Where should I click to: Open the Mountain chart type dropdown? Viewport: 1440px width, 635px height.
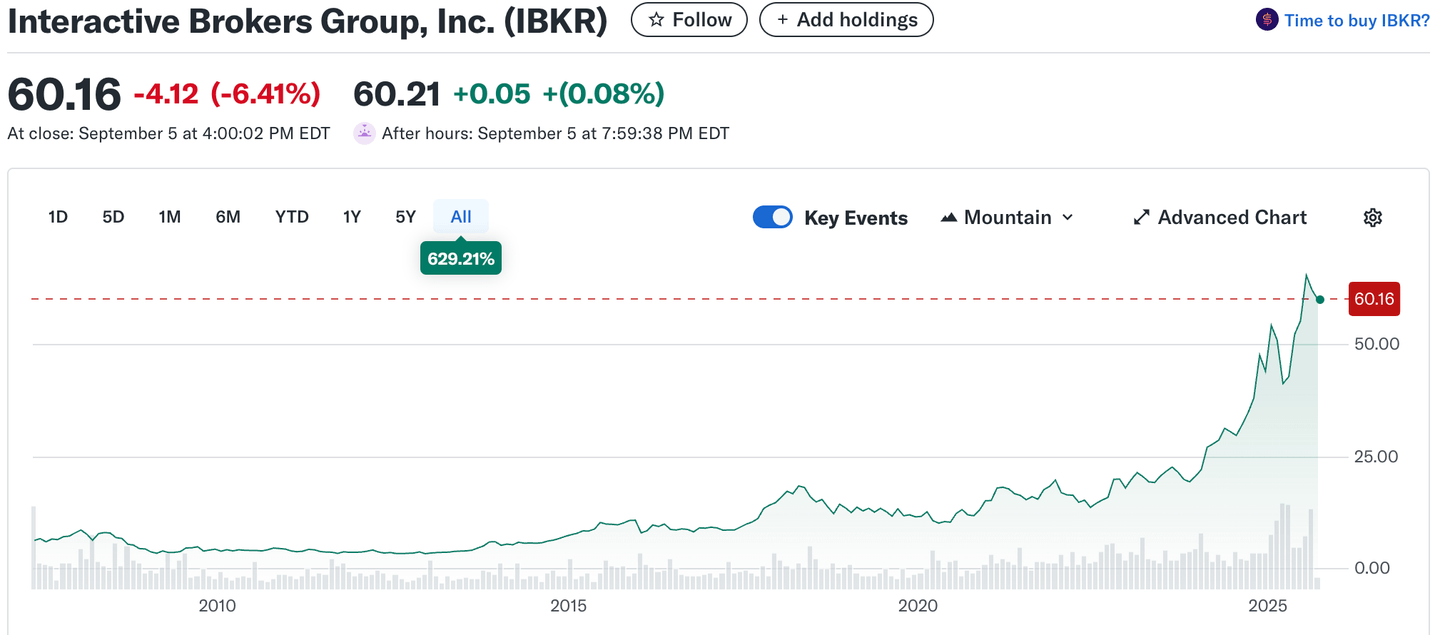(1007, 218)
